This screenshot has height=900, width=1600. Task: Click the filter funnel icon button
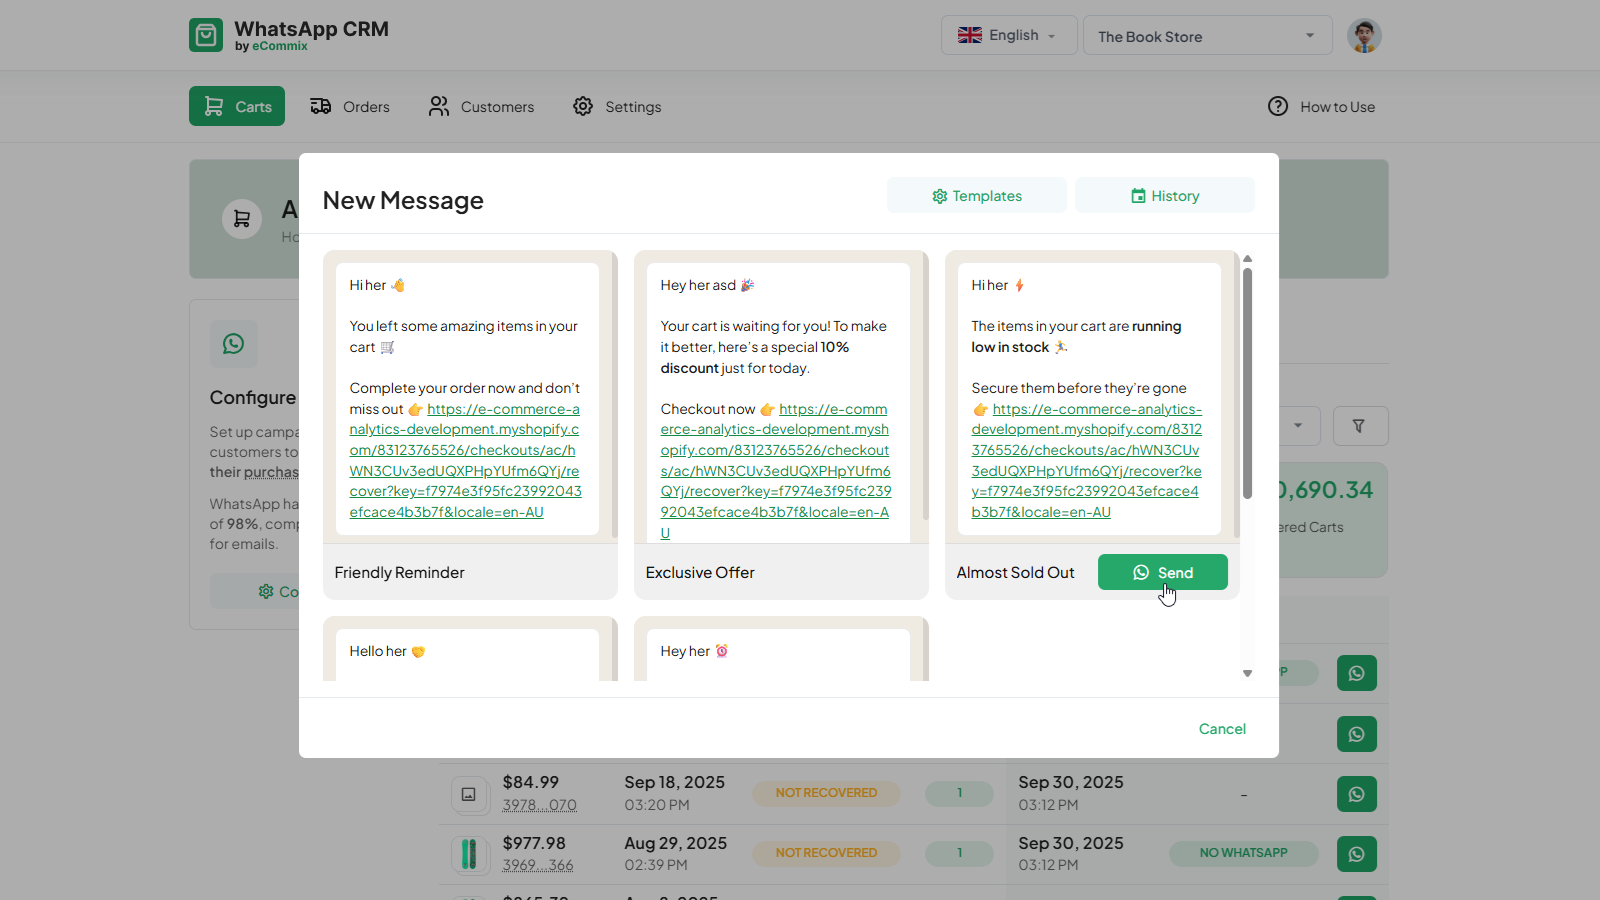coord(1358,426)
